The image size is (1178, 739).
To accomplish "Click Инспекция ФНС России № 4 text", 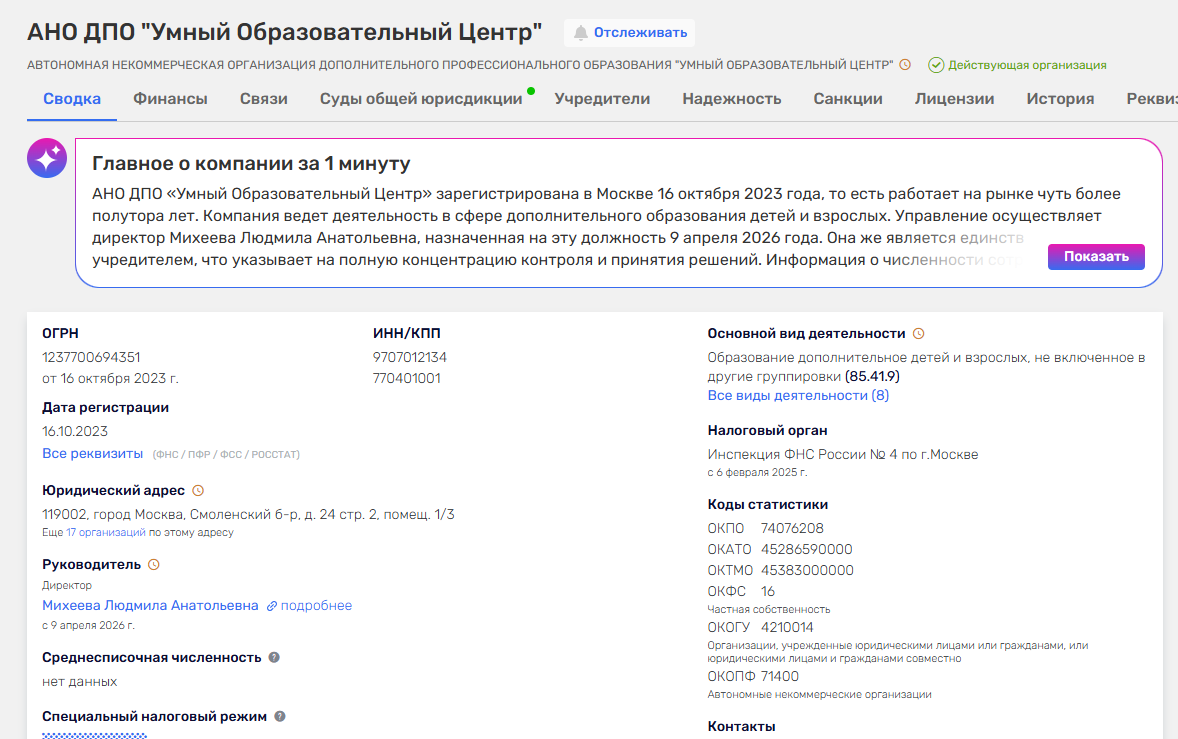I will tap(843, 454).
